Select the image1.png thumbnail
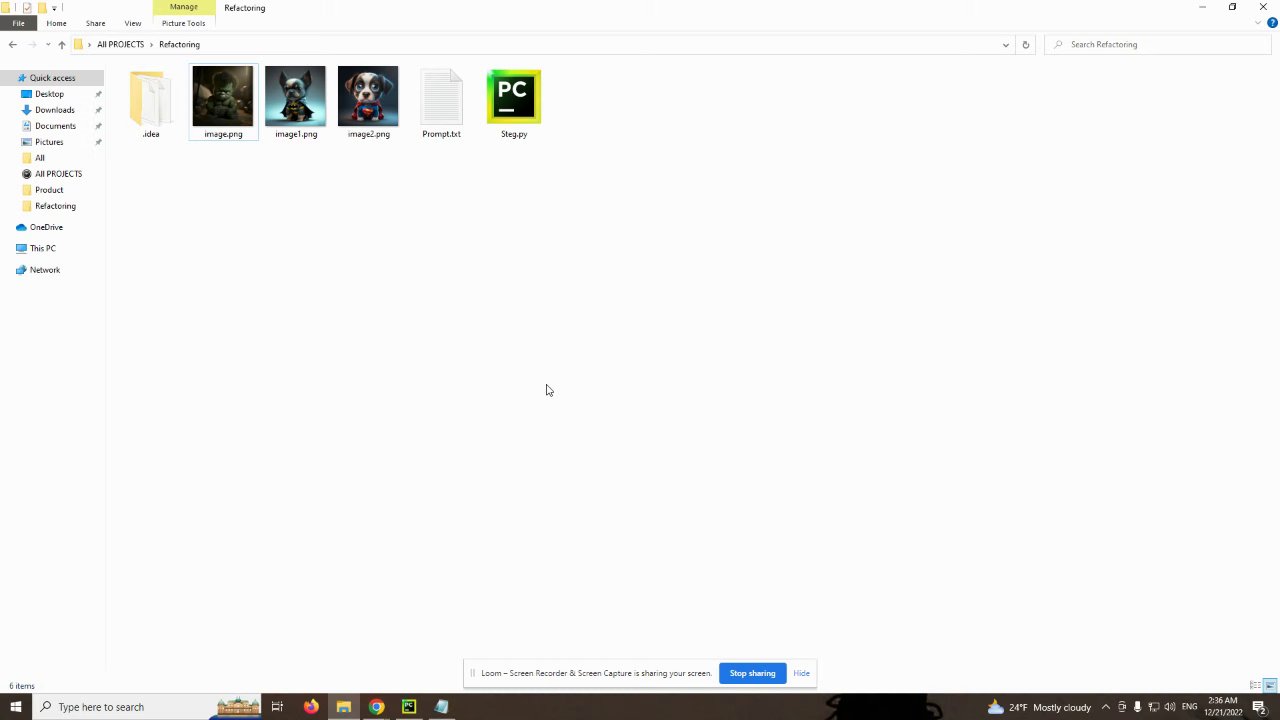 [x=295, y=97]
